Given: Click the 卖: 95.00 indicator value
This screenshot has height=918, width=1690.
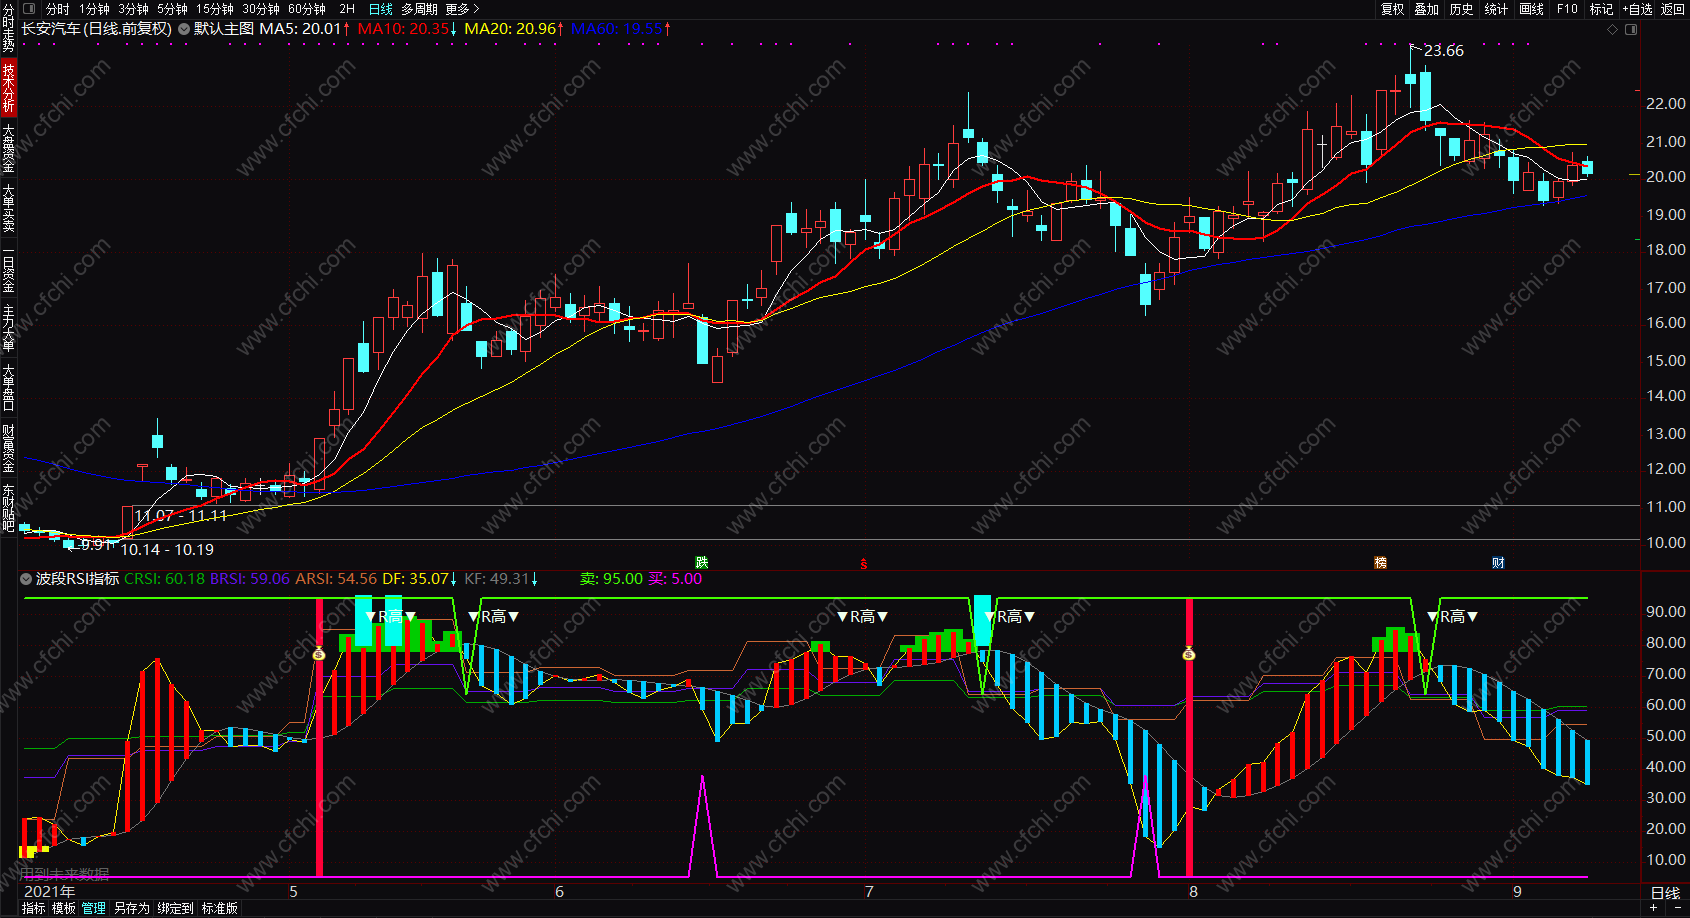Looking at the screenshot, I should [611, 579].
